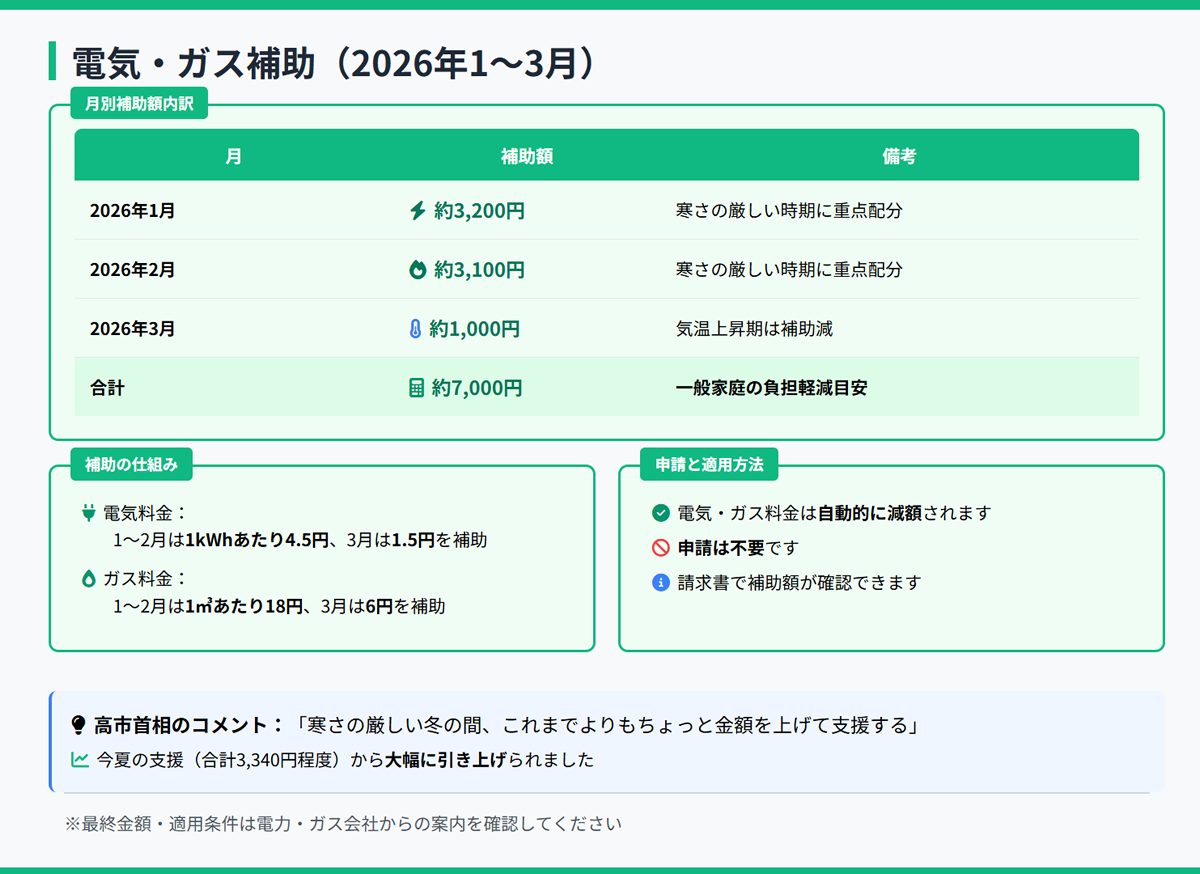Click the green checkmark icon for 自動的に減額
Viewport: 1200px width, 874px height.
(660, 513)
